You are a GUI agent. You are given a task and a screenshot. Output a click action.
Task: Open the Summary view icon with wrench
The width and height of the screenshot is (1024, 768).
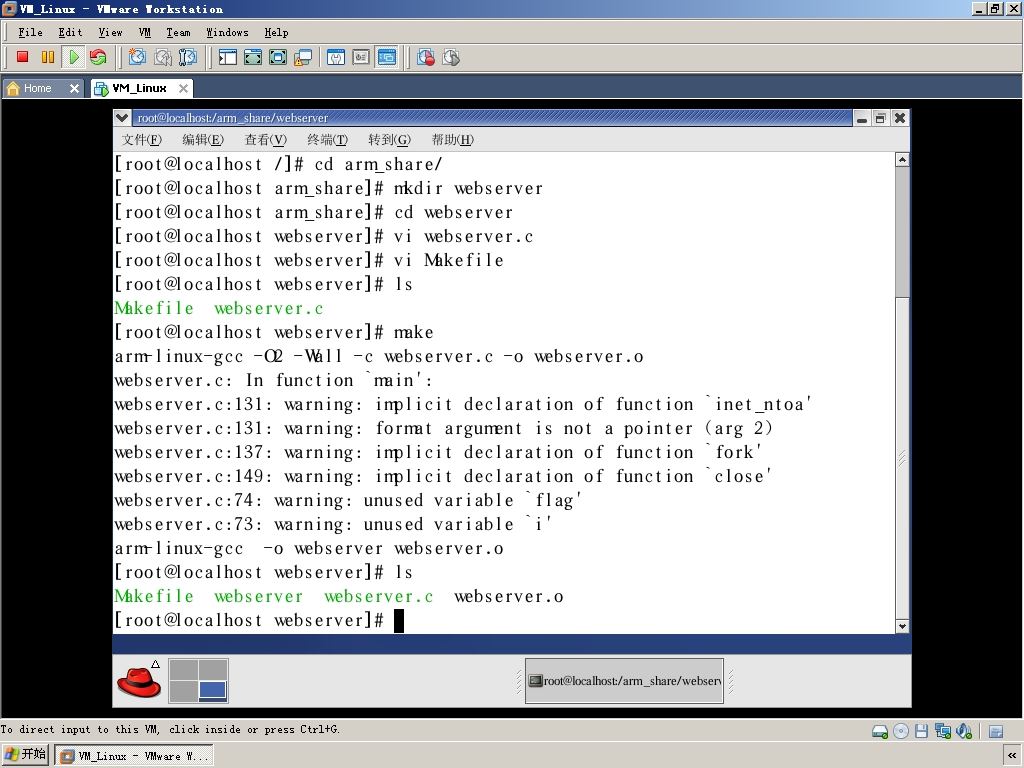[336, 57]
